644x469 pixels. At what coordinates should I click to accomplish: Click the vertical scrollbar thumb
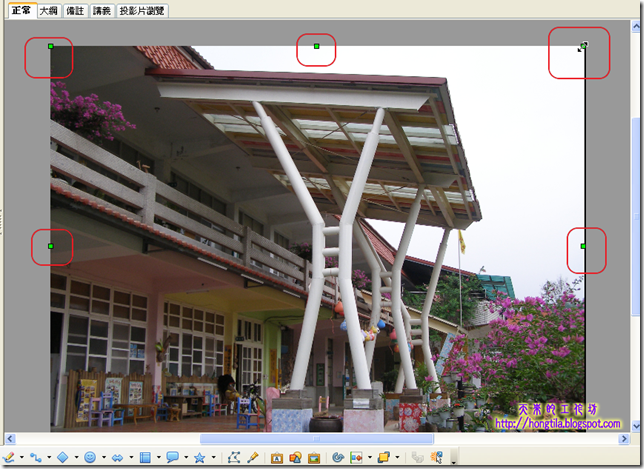tap(636, 217)
